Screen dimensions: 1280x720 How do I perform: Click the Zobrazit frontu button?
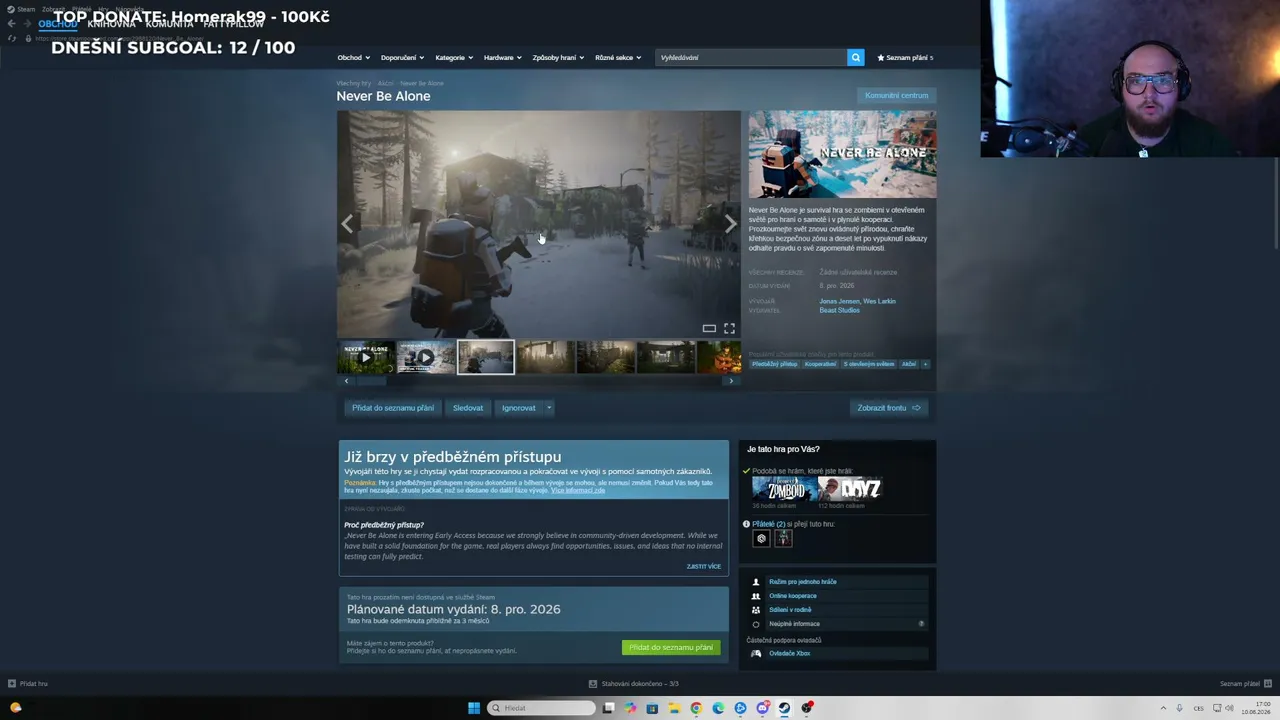[x=889, y=408]
